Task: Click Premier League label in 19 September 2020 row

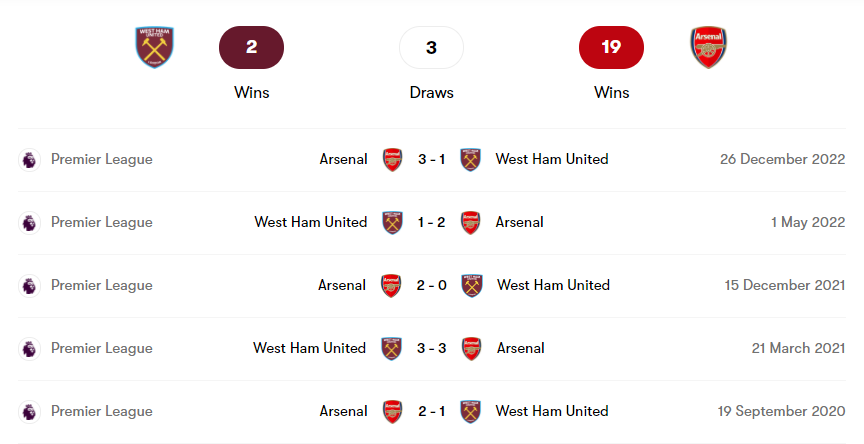Action: pos(102,411)
